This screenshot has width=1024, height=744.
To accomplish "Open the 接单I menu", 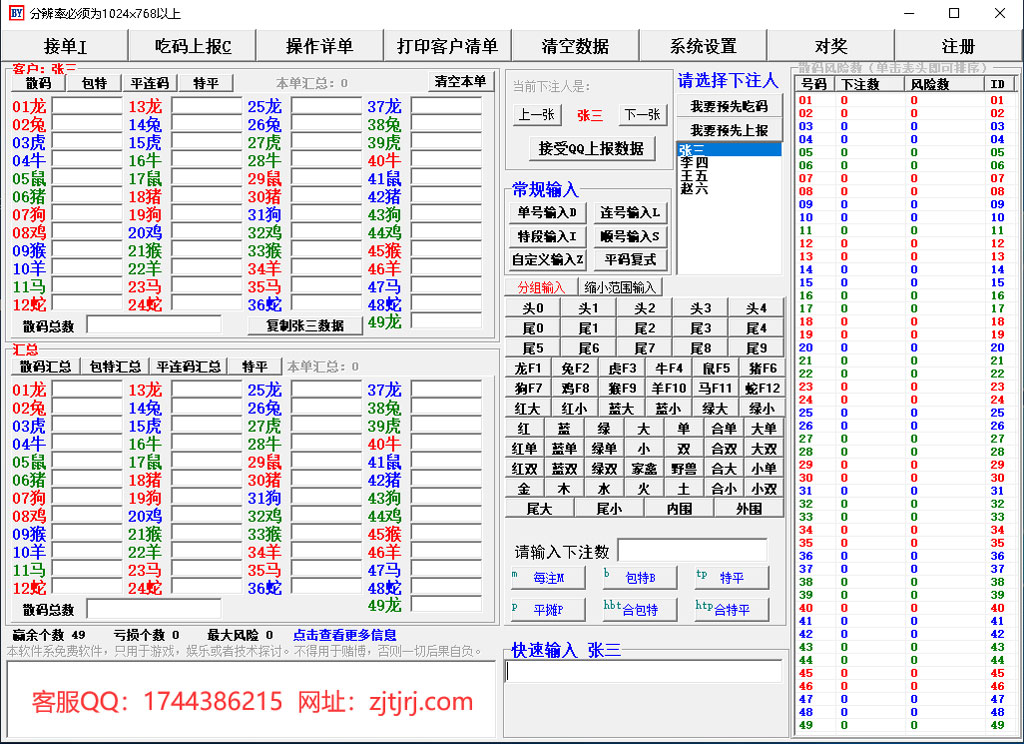I will coord(65,46).
